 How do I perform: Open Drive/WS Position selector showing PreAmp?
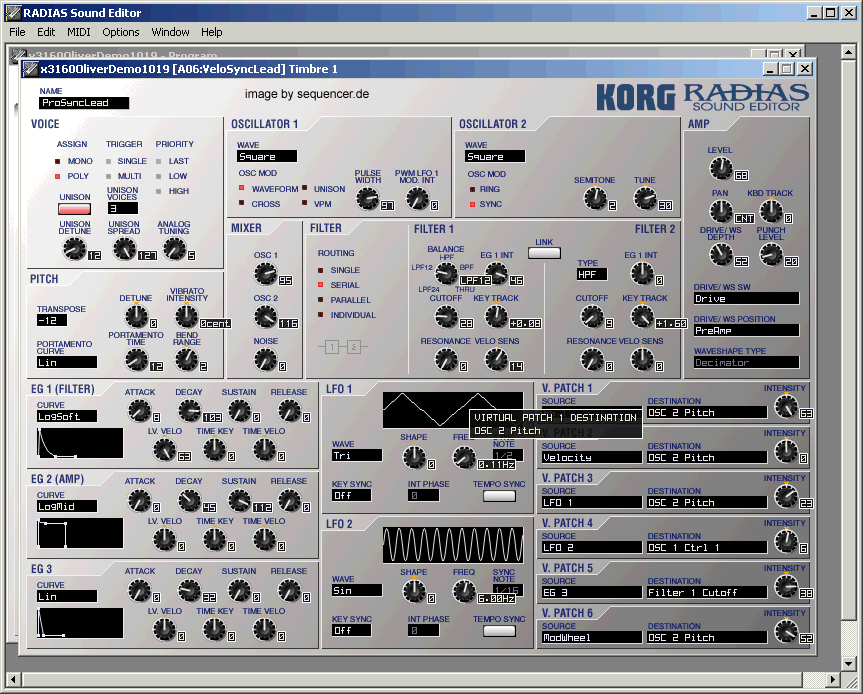click(746, 330)
